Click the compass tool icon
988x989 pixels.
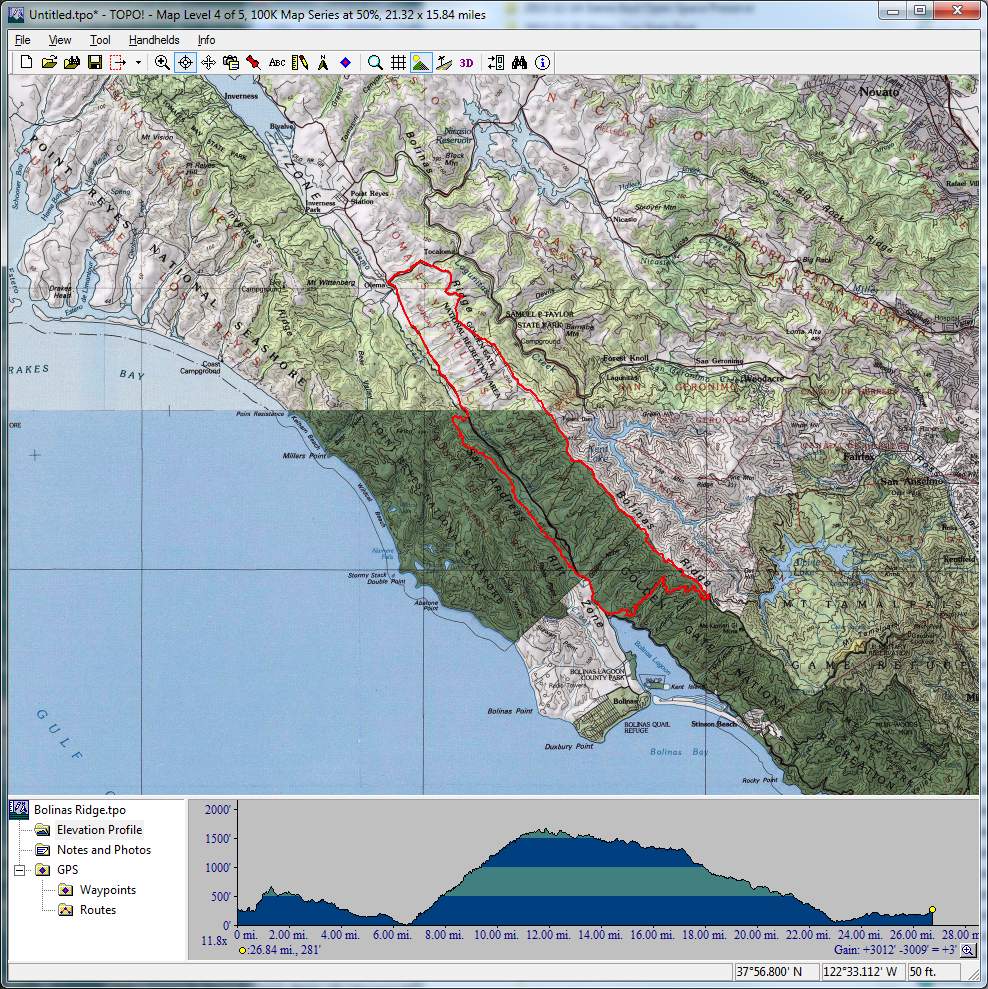coord(323,62)
